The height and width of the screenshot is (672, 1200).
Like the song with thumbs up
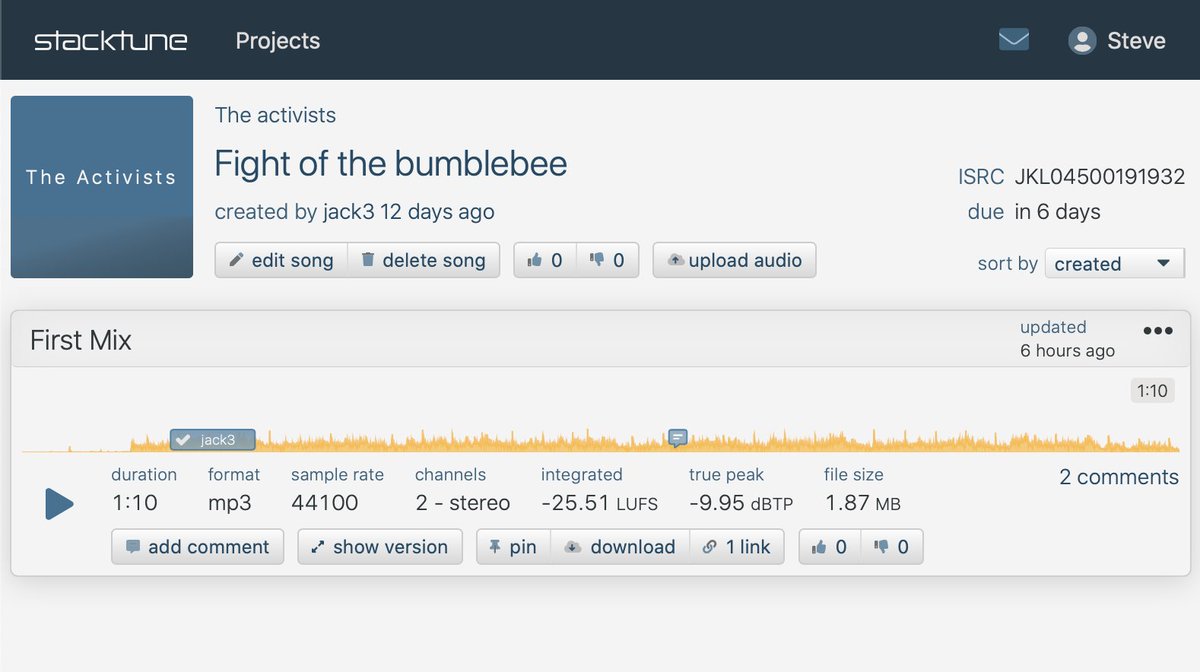pos(545,260)
